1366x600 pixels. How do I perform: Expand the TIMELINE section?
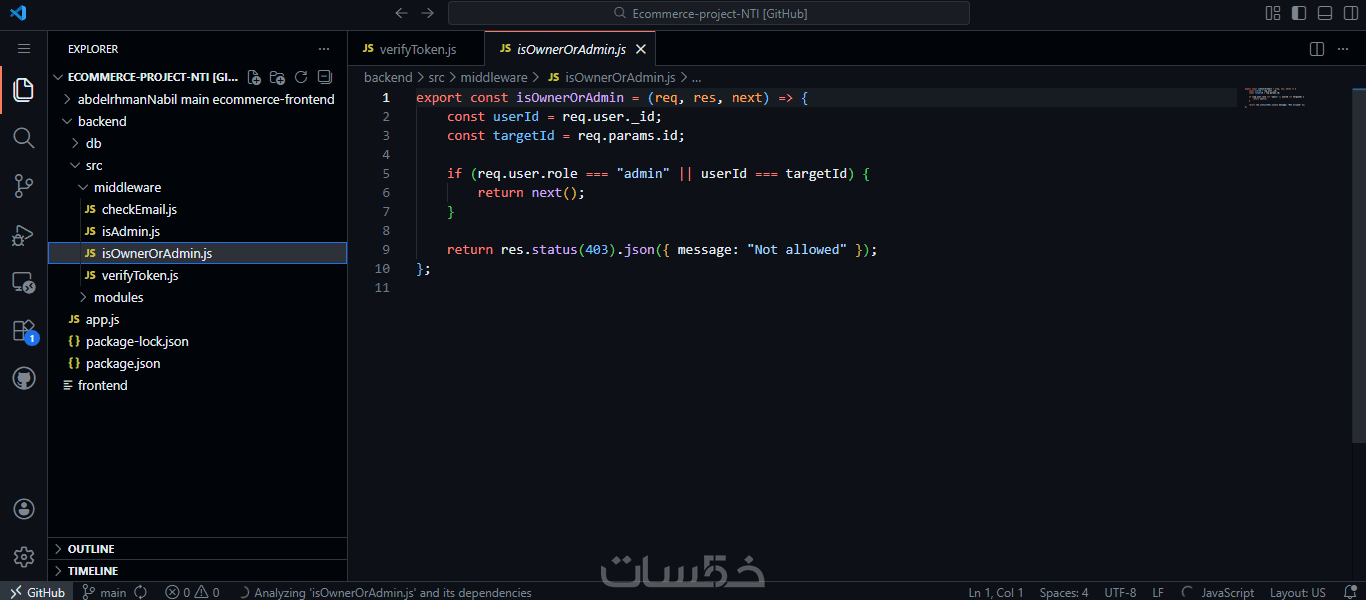(x=197, y=571)
